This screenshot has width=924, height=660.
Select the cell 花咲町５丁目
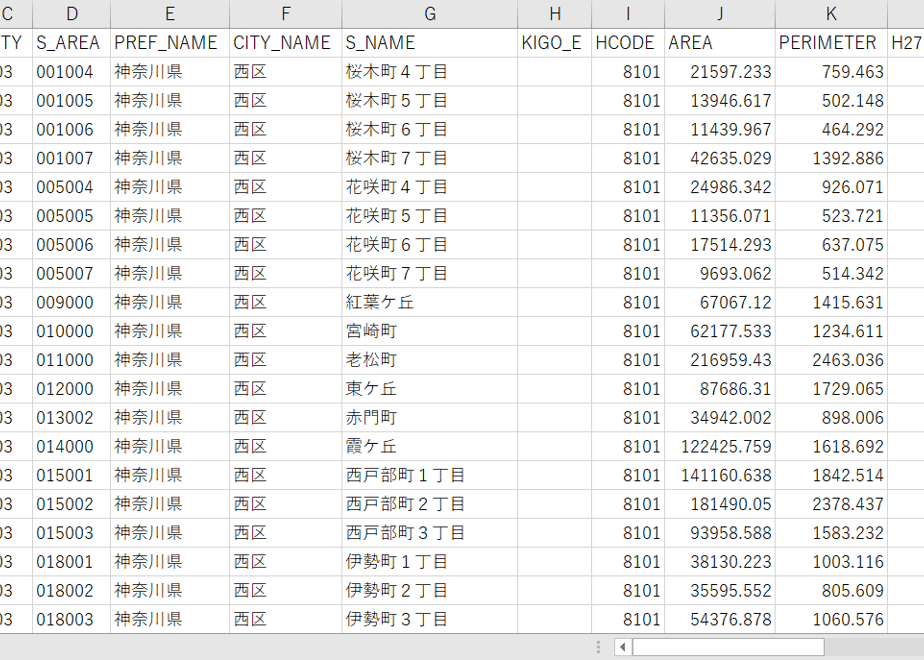coord(430,216)
